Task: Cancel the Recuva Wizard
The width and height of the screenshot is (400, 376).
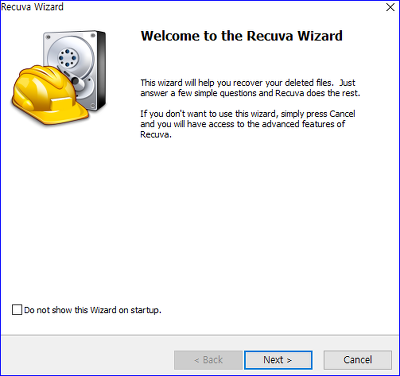Action: tap(358, 360)
